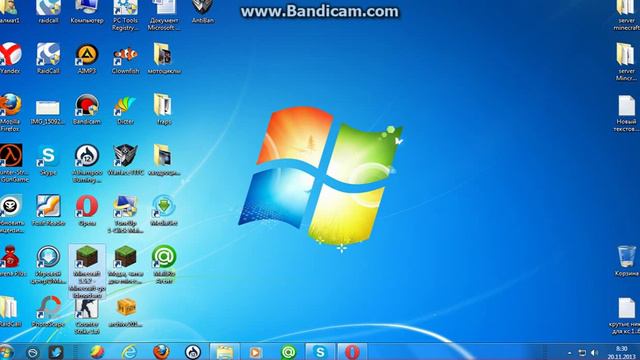Open the clock showing 8:30

tap(621, 353)
